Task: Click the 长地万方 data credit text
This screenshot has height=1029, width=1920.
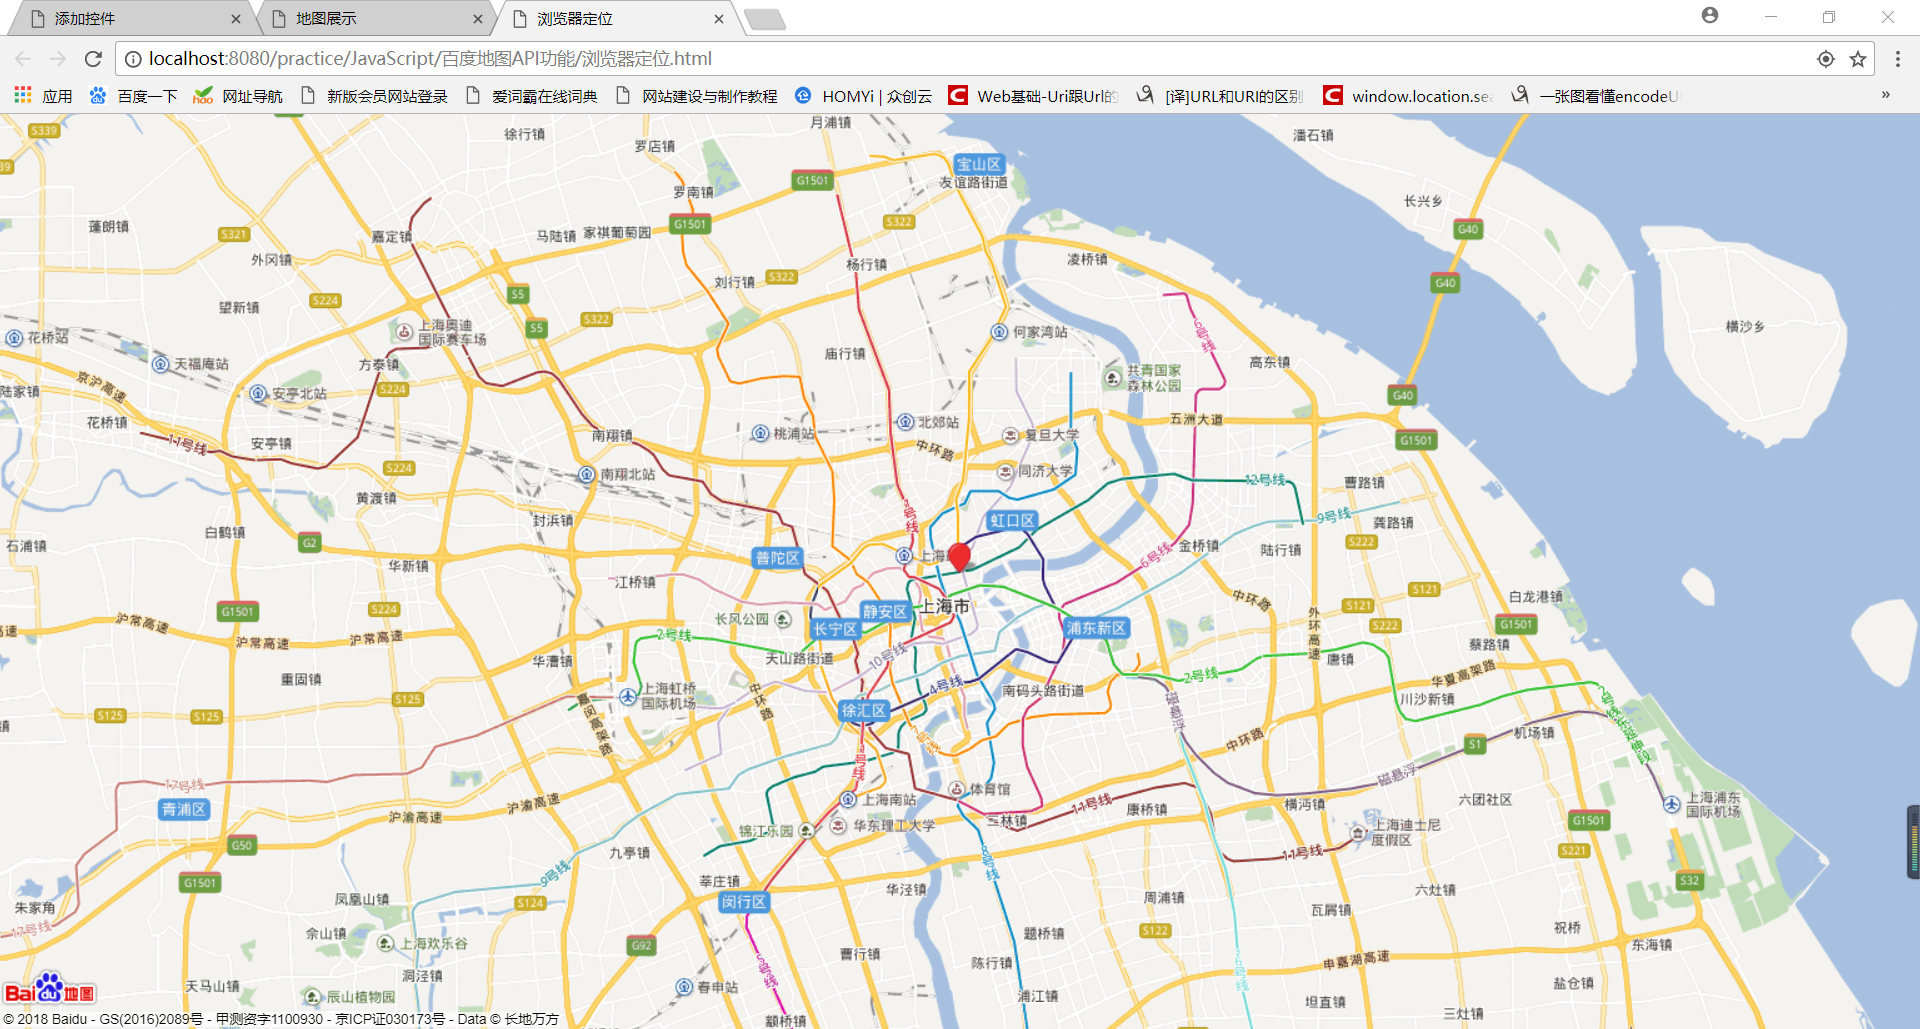Action: pos(532,1019)
